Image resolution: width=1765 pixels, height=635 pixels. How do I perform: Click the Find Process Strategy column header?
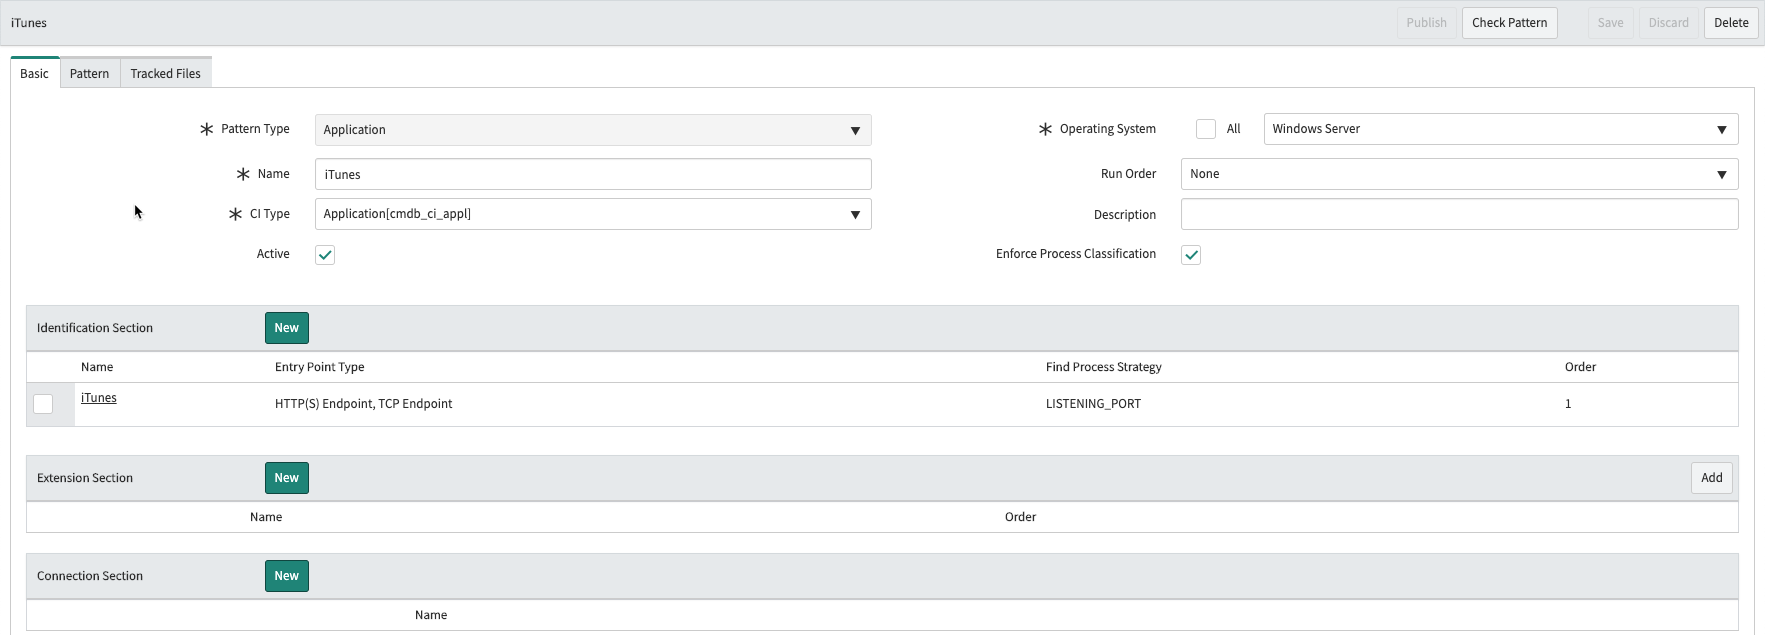coord(1104,367)
